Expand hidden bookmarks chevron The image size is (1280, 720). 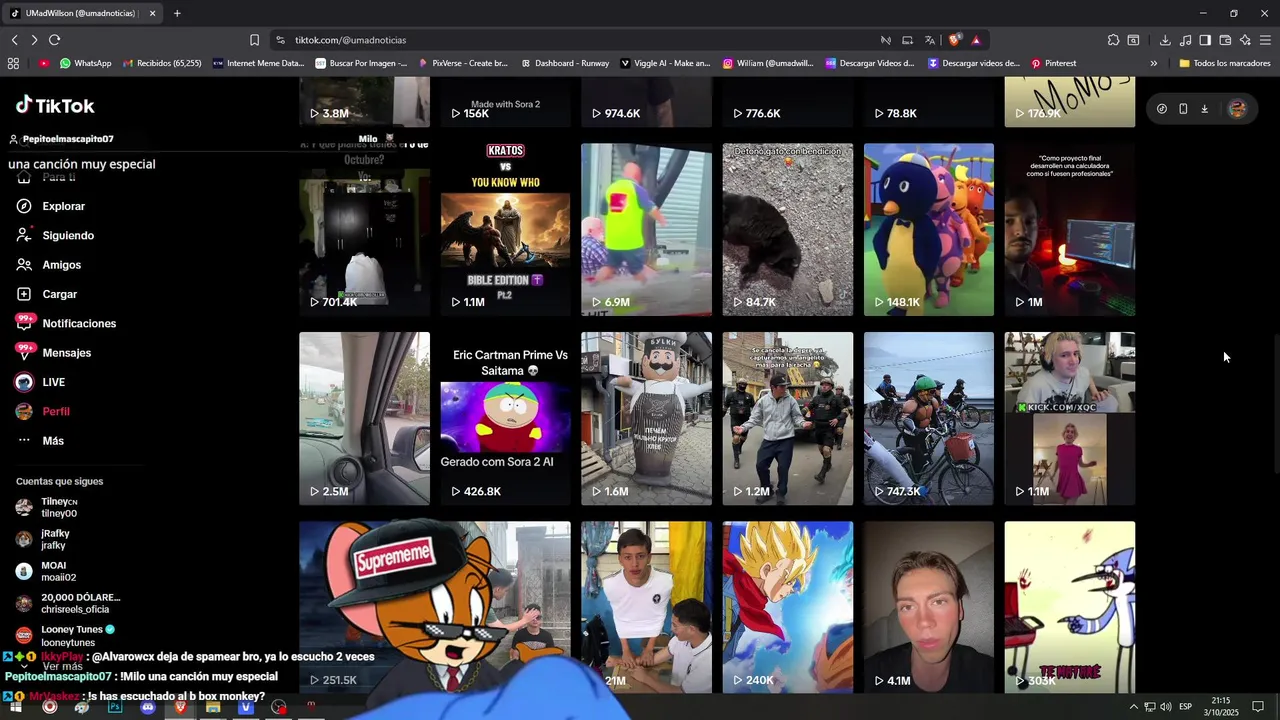point(1153,63)
